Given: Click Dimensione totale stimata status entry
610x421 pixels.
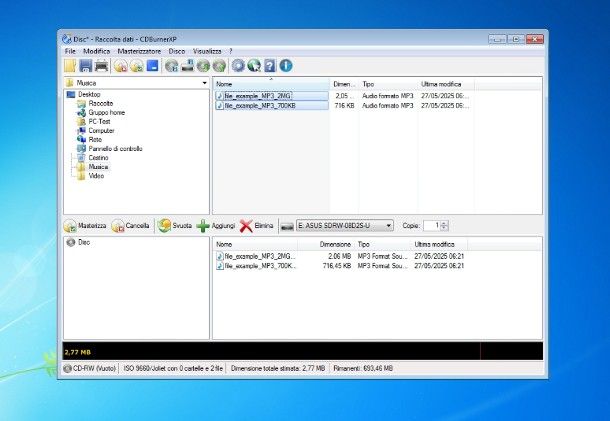Looking at the screenshot, I should [x=278, y=368].
